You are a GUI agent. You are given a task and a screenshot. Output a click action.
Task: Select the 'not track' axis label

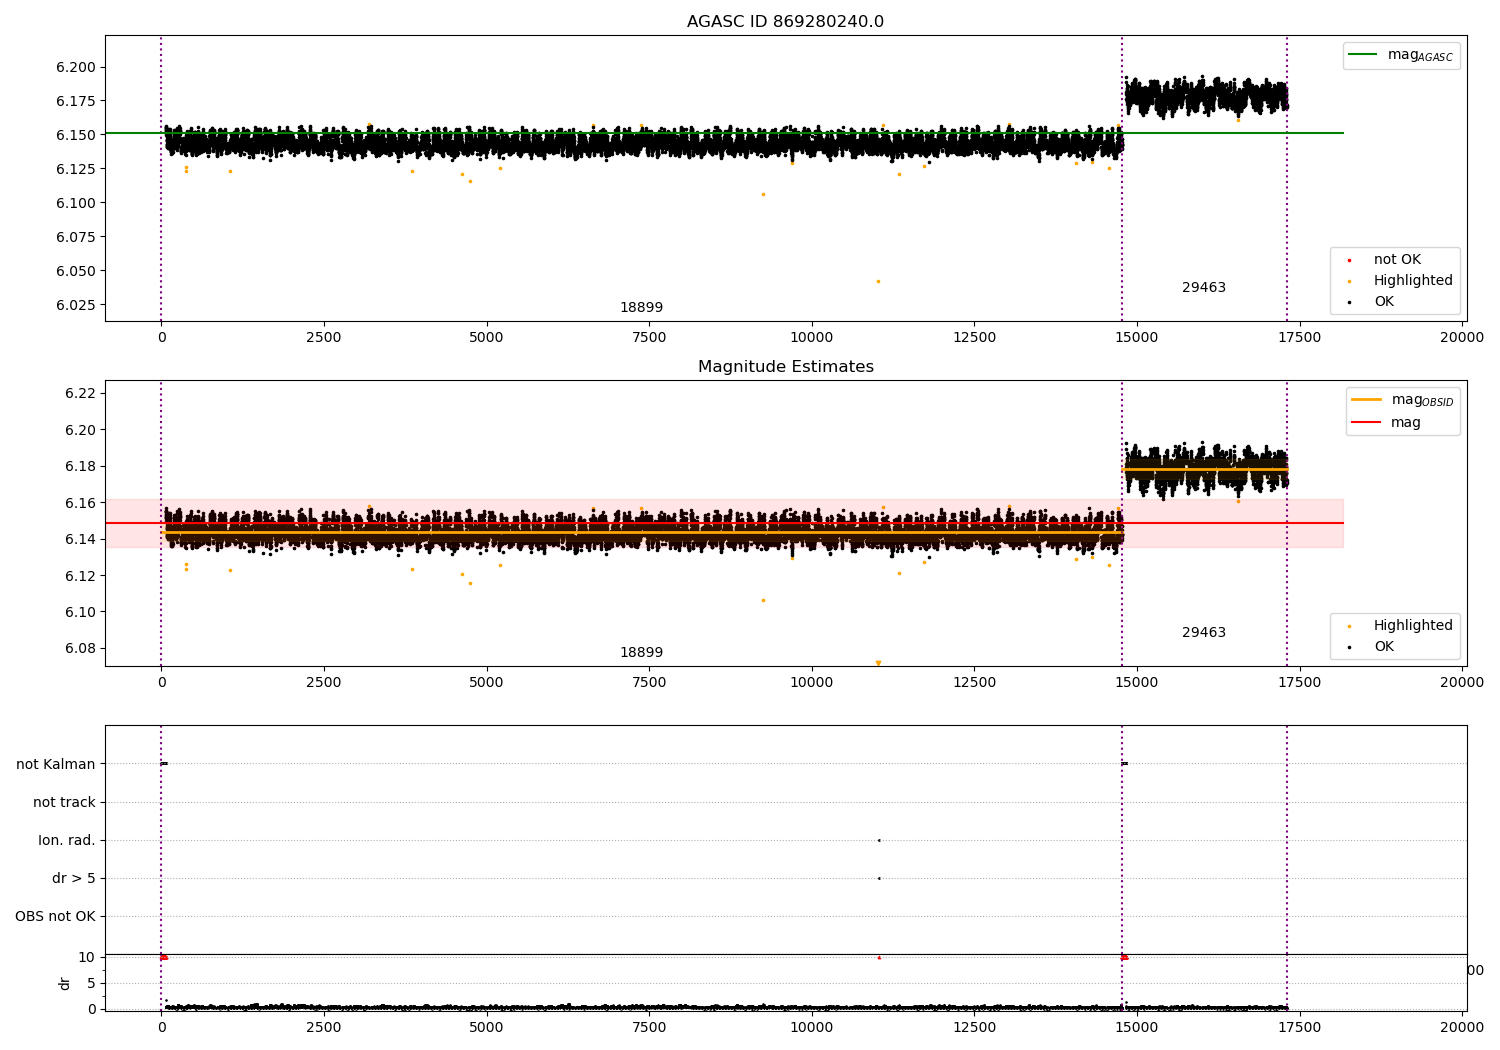click(x=64, y=803)
